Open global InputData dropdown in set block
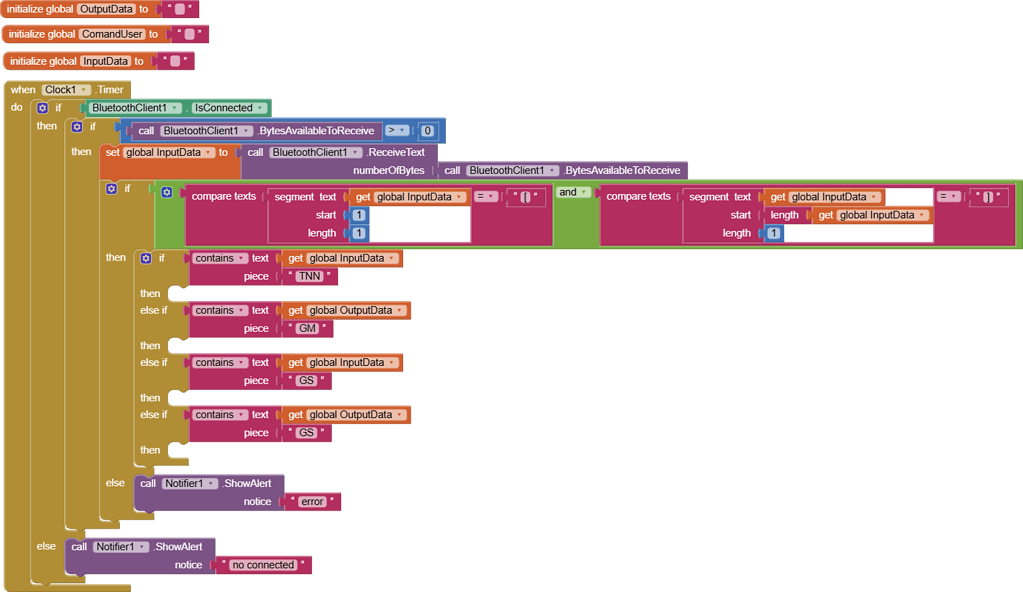The image size is (1023, 592). pos(168,153)
